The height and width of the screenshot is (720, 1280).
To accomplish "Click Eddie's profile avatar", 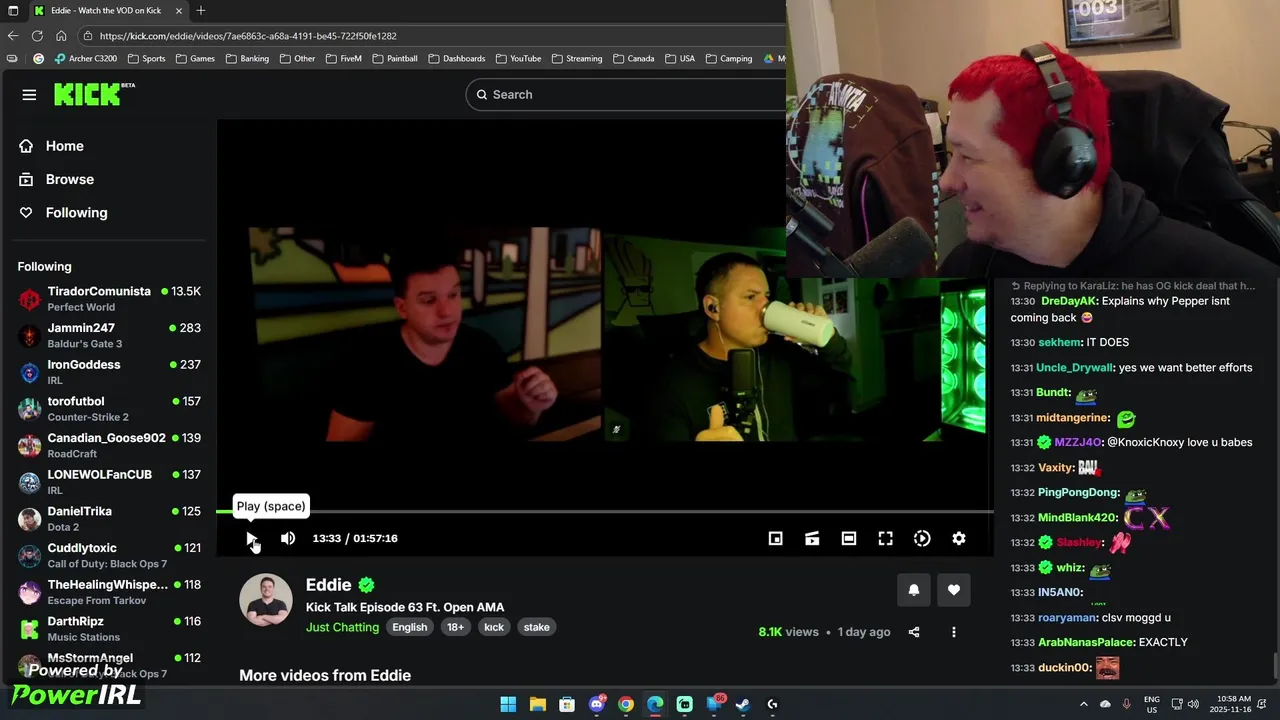I will coord(266,600).
